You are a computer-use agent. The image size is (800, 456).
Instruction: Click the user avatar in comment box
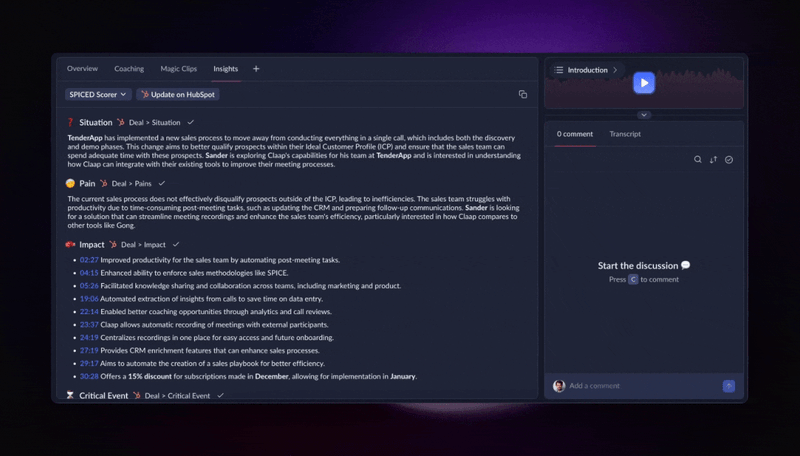point(559,386)
